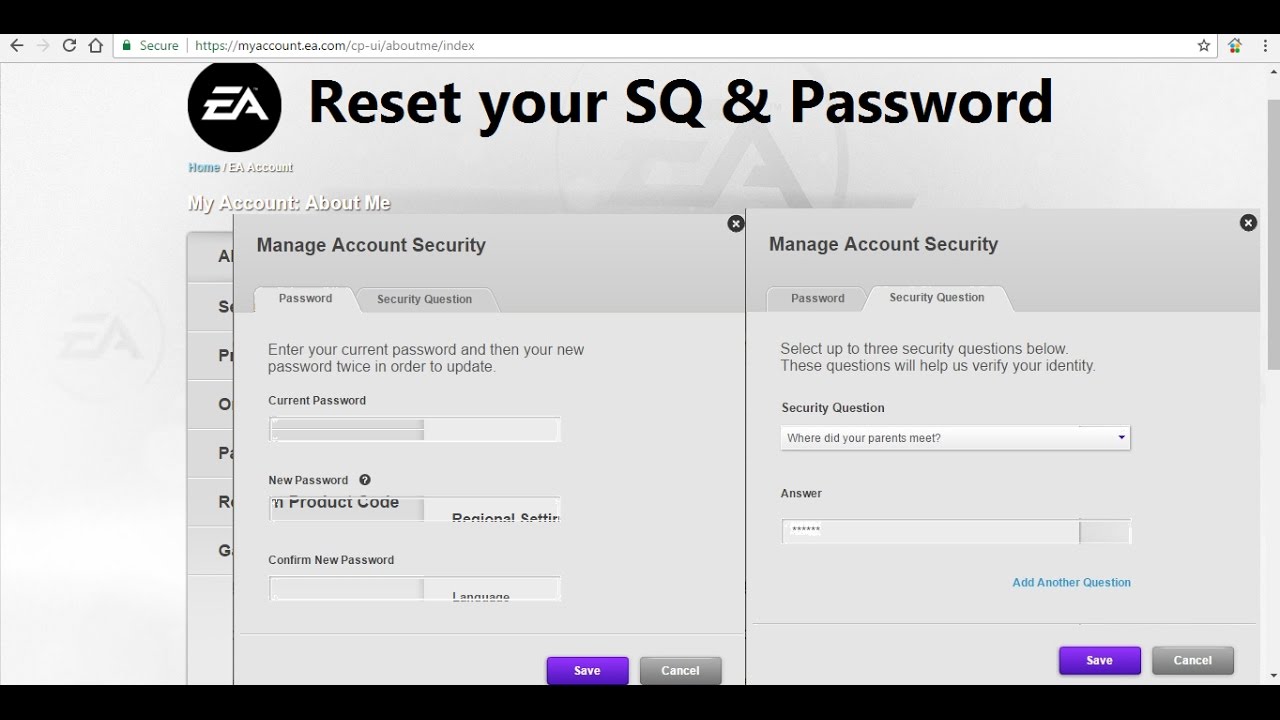
Task: Click the green Secure padlock icon
Action: (x=127, y=46)
